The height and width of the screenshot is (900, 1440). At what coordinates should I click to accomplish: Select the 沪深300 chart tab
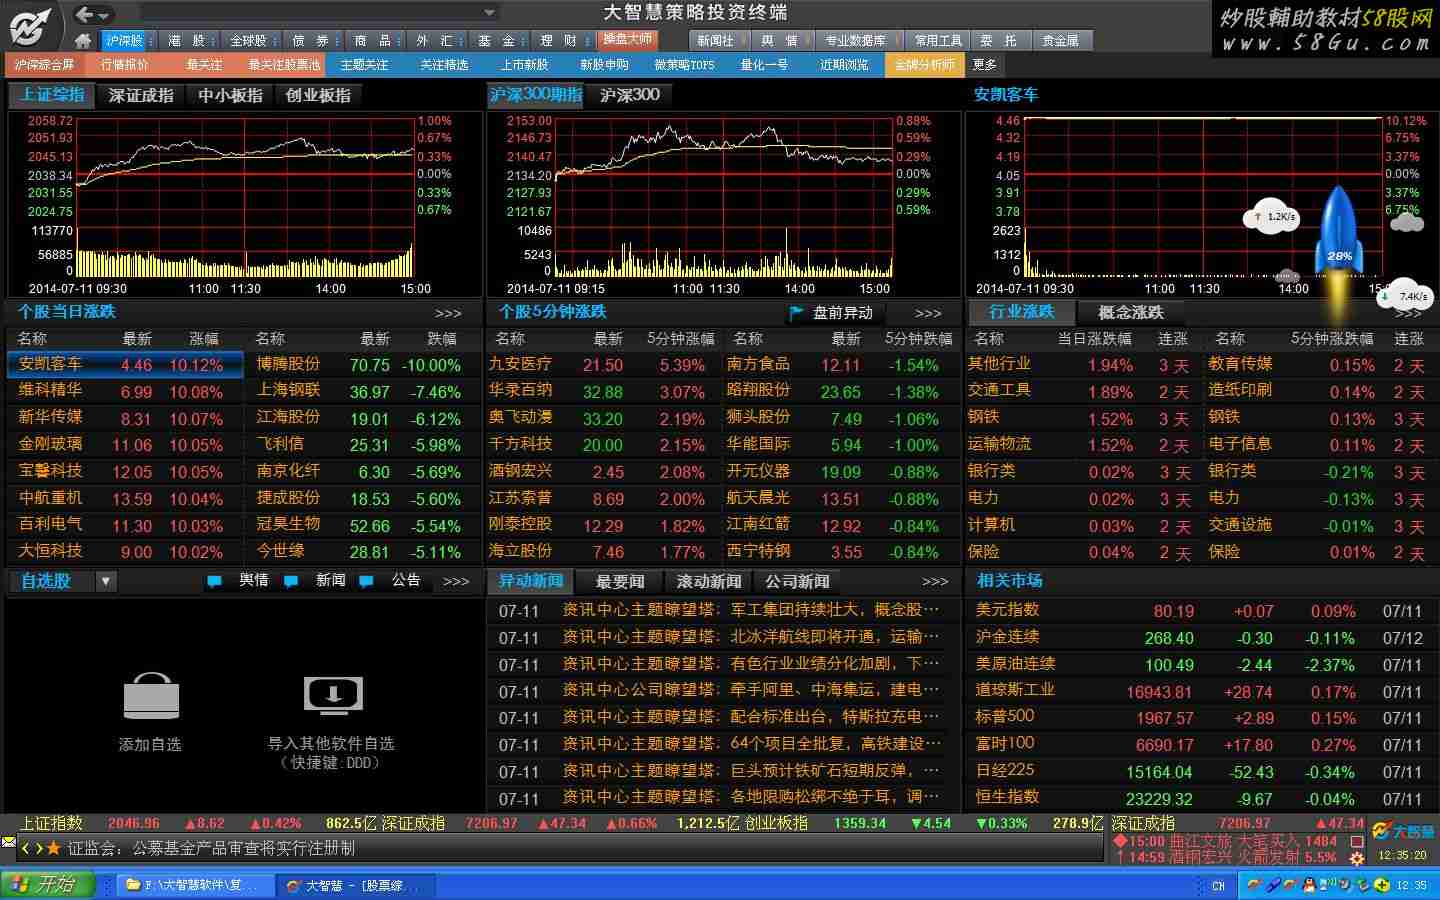coord(630,95)
